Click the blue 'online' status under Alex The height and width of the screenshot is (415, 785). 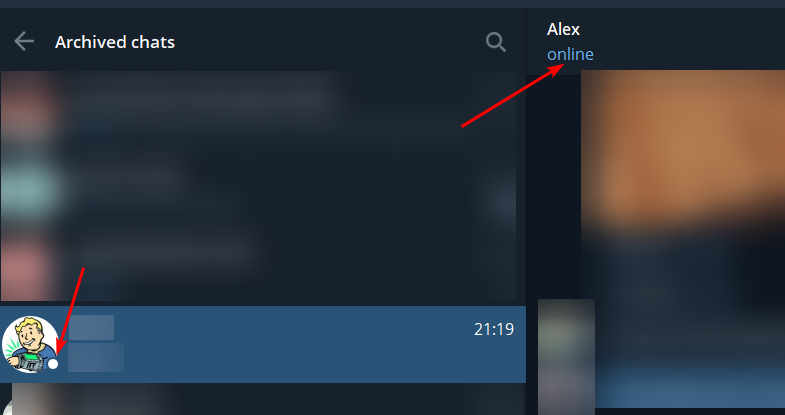coord(570,54)
